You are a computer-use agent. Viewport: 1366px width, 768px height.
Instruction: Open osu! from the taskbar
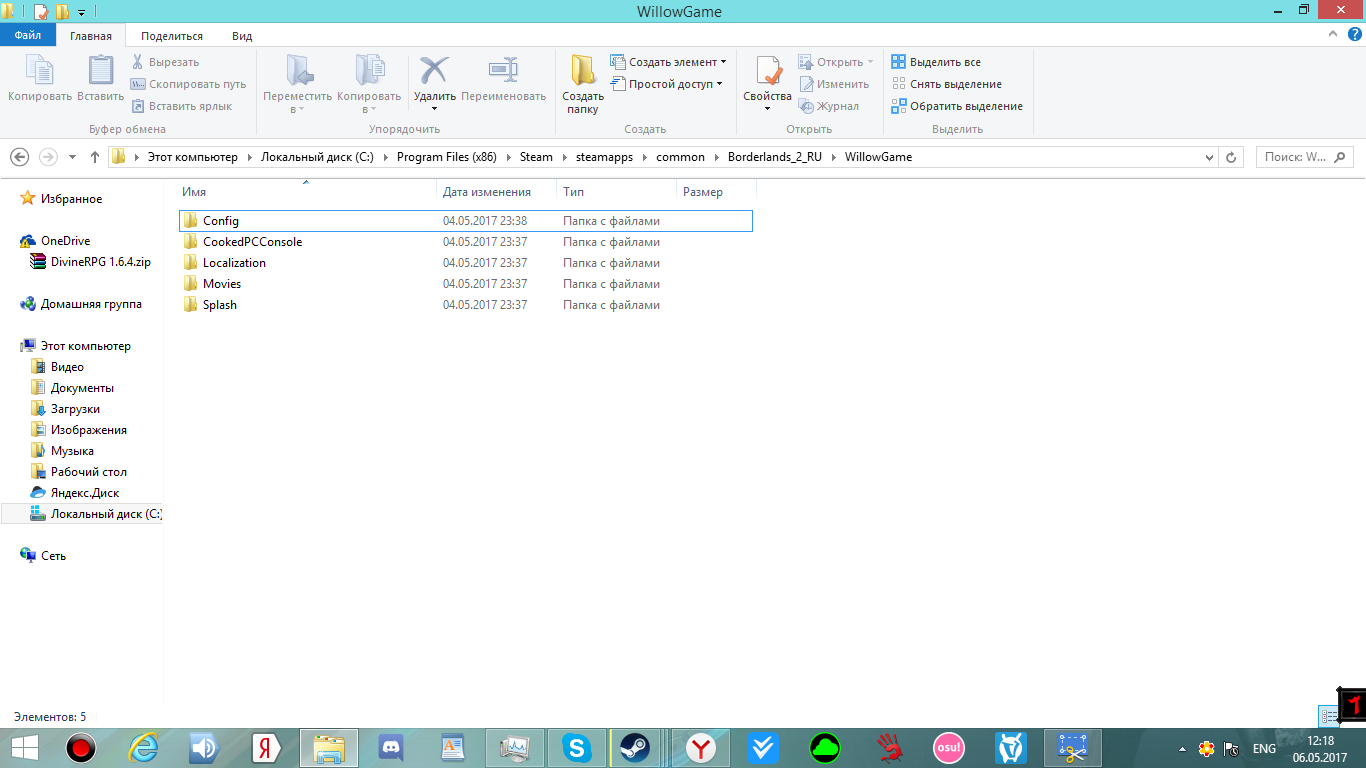point(948,748)
